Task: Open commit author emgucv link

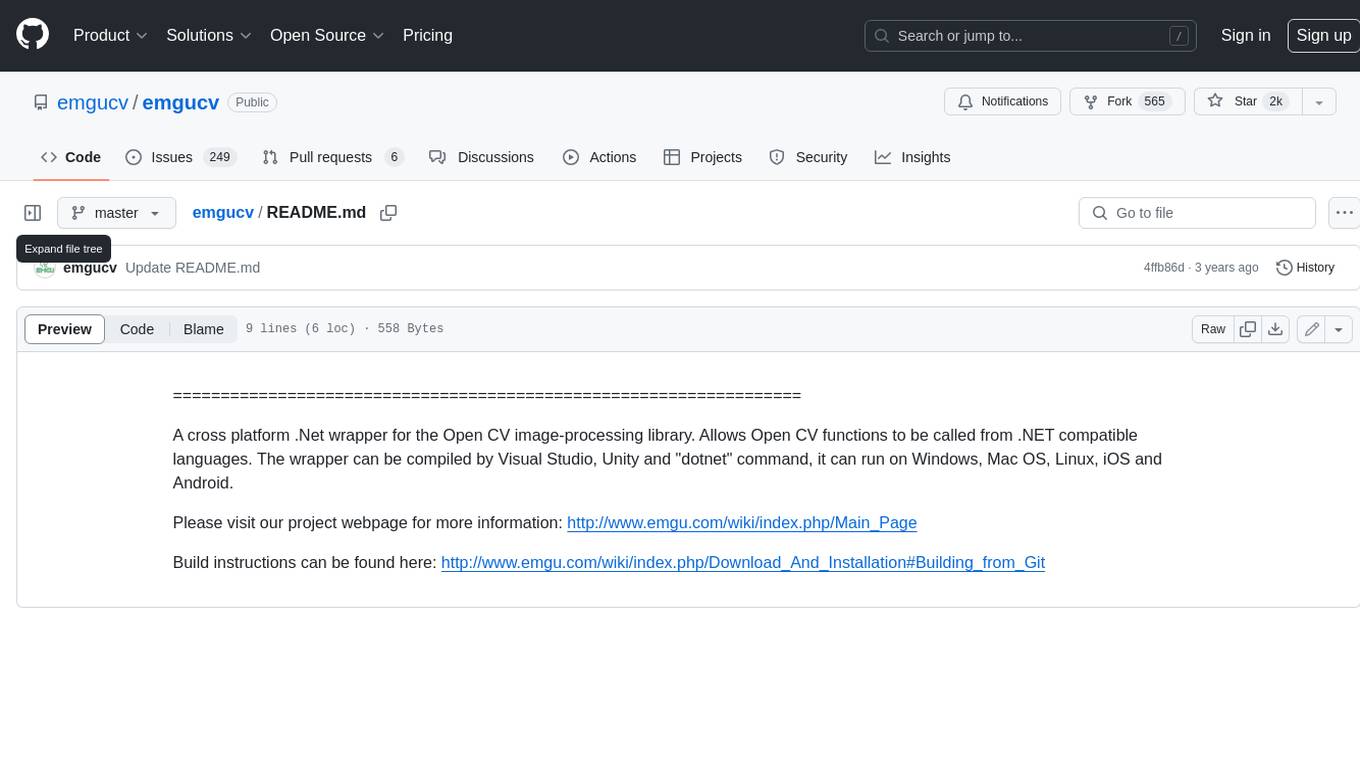Action: 90,268
